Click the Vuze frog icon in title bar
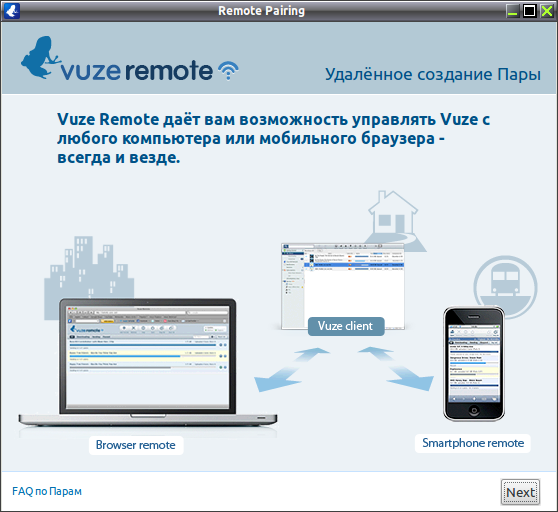 click(12, 11)
